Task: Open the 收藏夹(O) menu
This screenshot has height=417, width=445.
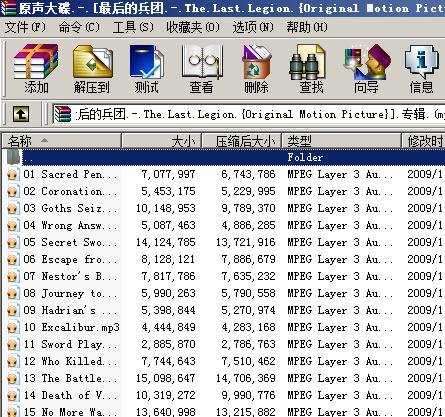Action: pos(193,27)
